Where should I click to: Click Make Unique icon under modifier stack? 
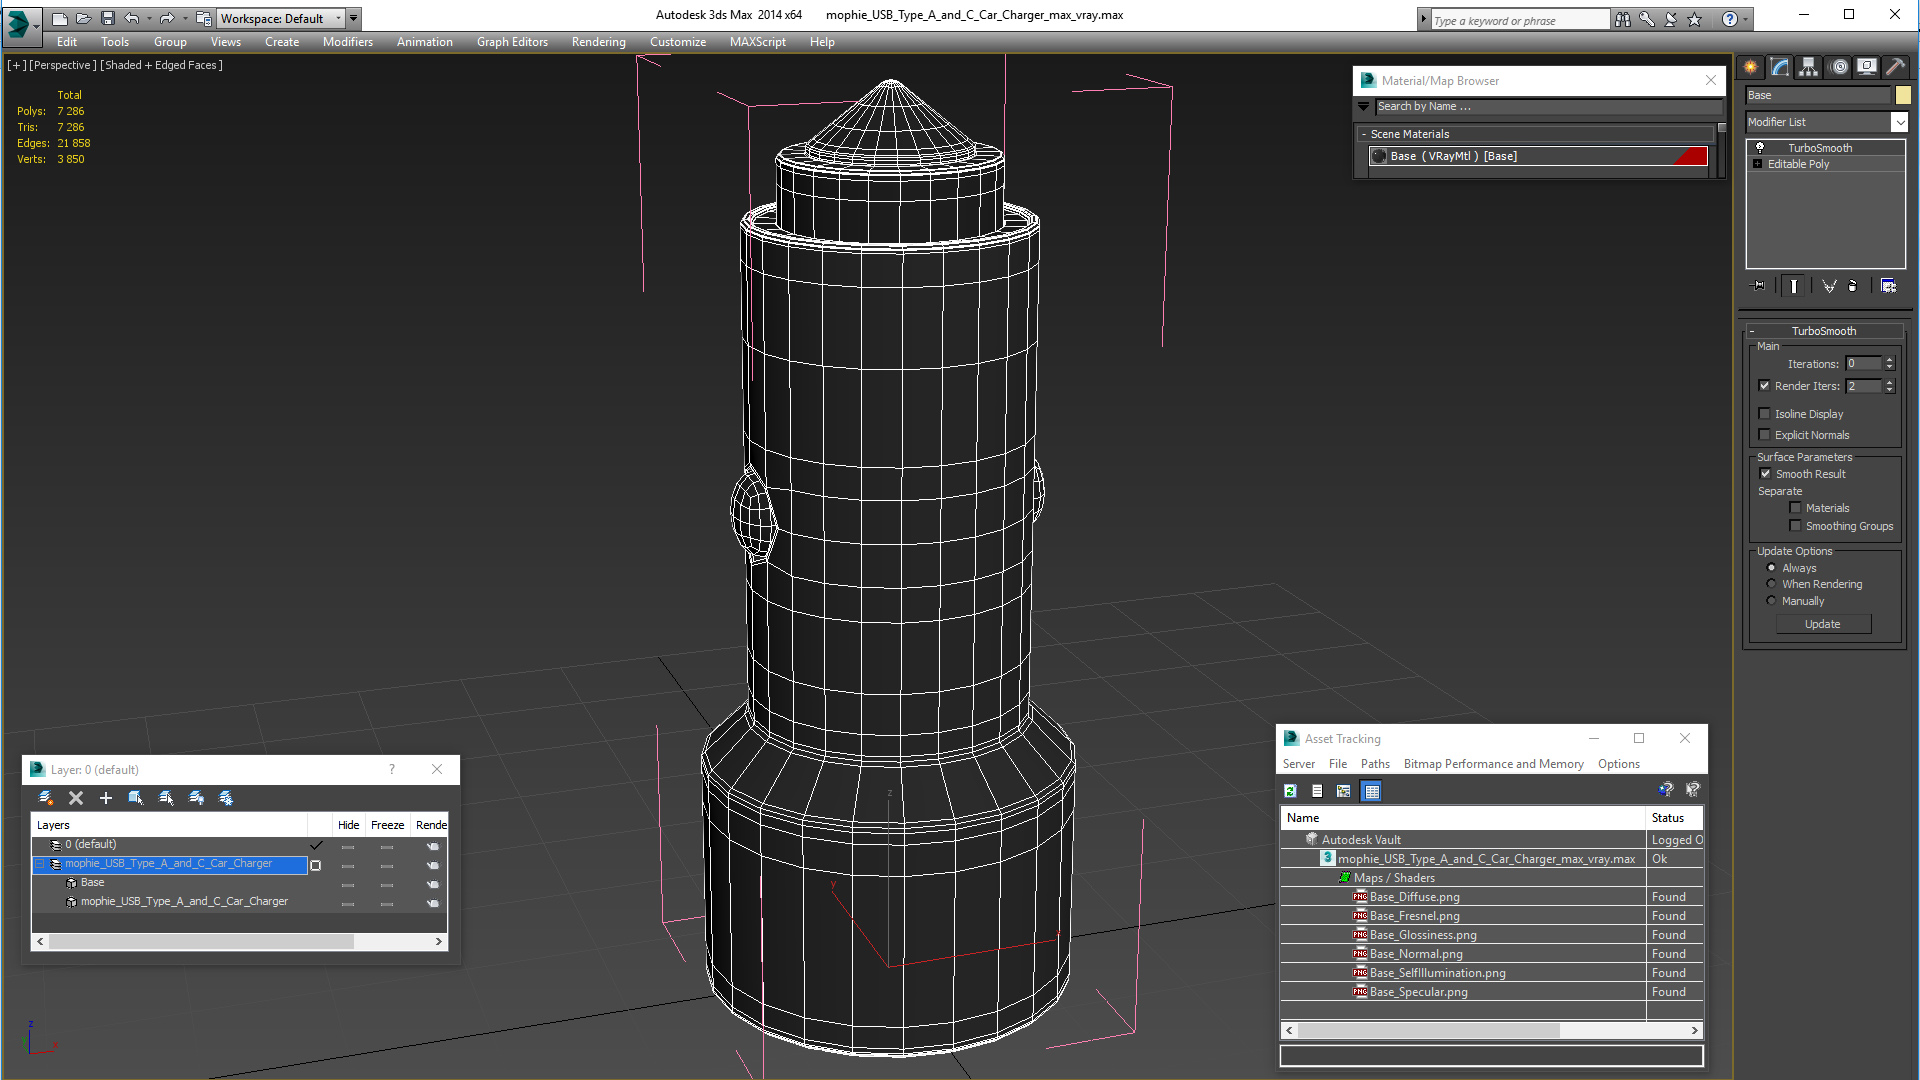pos(1829,286)
